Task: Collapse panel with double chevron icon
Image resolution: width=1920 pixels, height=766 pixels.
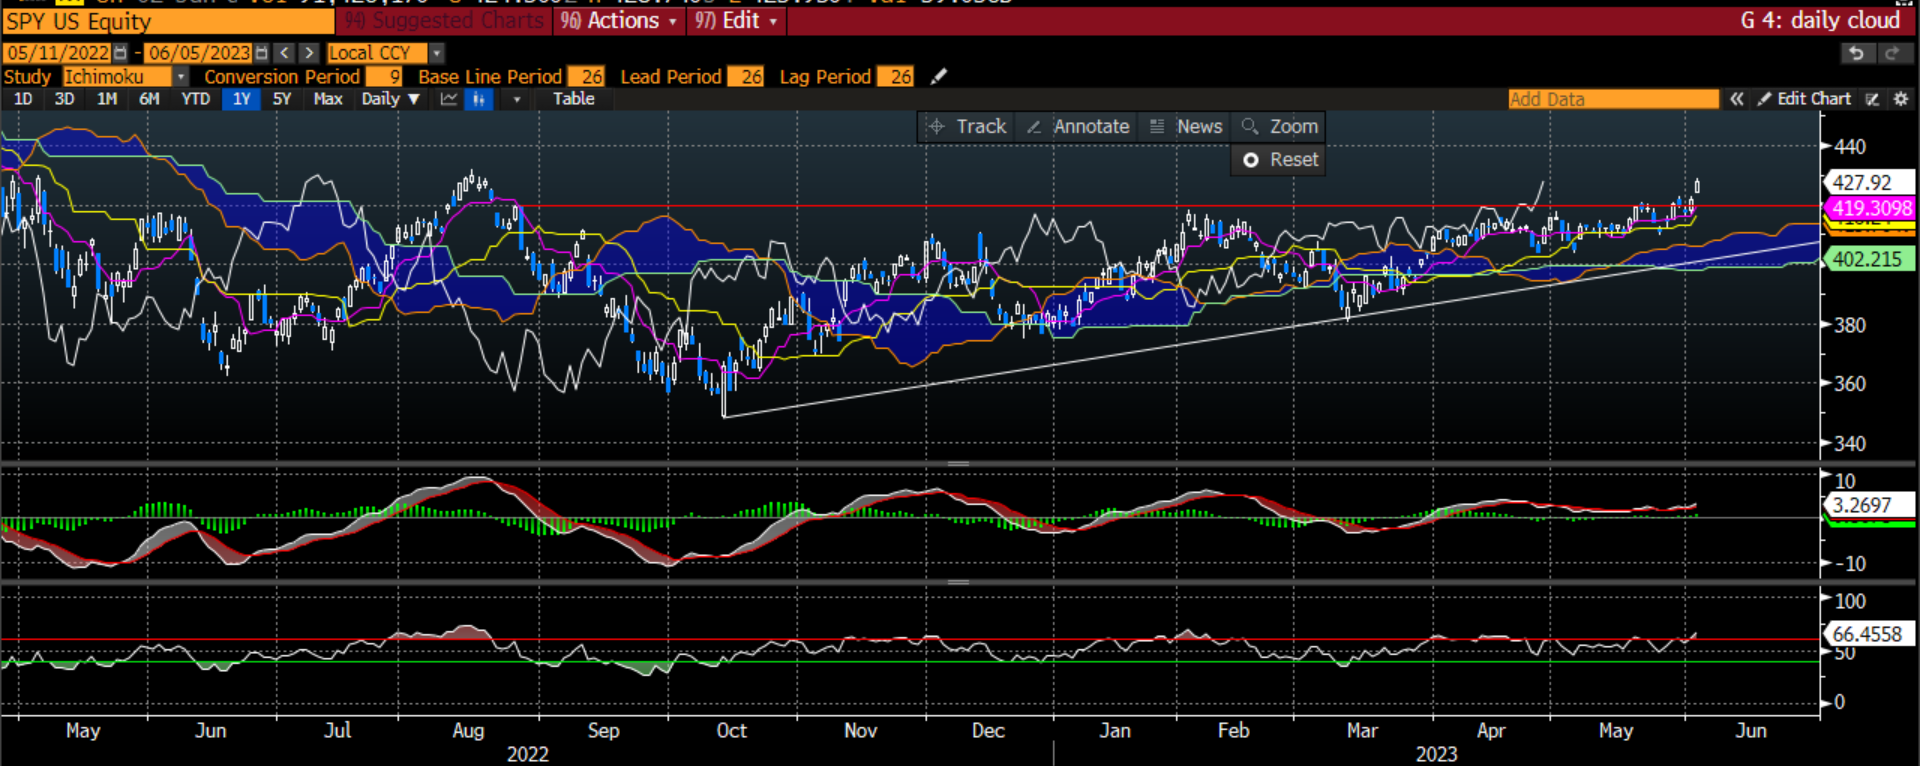Action: pyautogui.click(x=1737, y=99)
